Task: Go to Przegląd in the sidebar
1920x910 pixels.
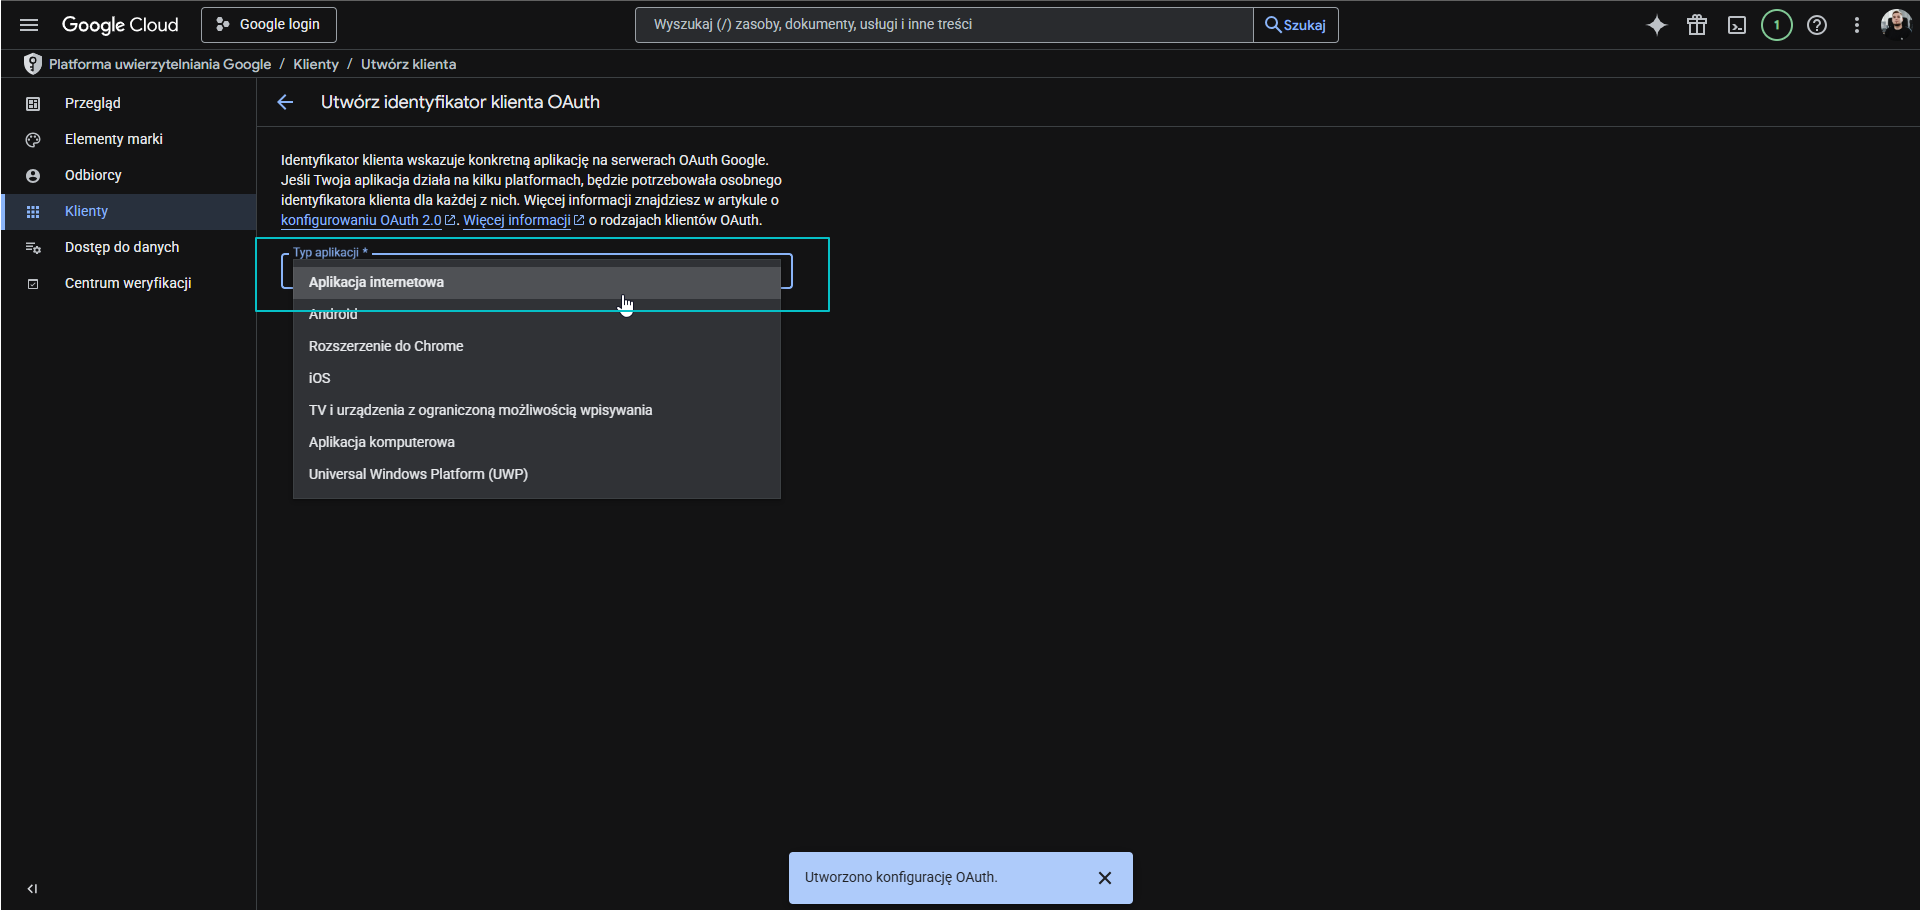Action: (x=92, y=103)
